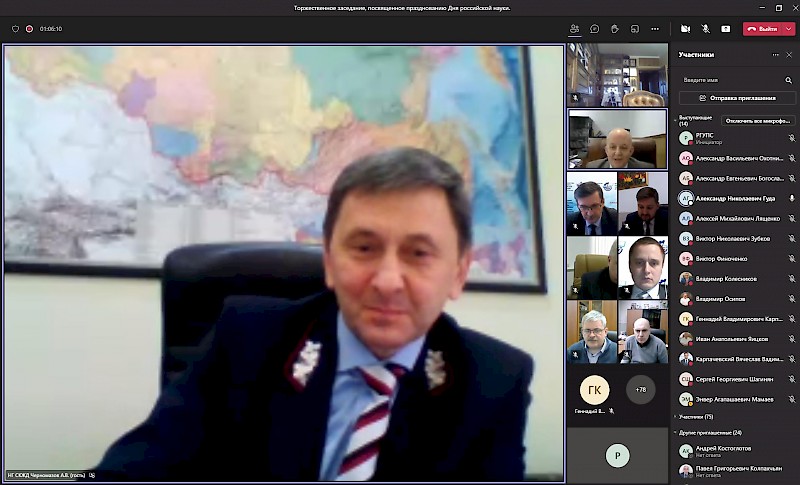Toggle the camera on or off
This screenshot has height=485, width=800.
pyautogui.click(x=685, y=29)
